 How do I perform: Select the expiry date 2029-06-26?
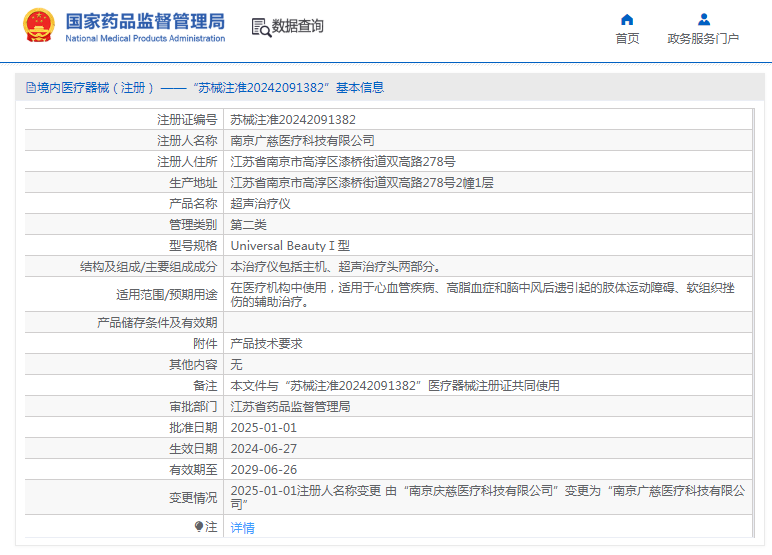click(263, 470)
